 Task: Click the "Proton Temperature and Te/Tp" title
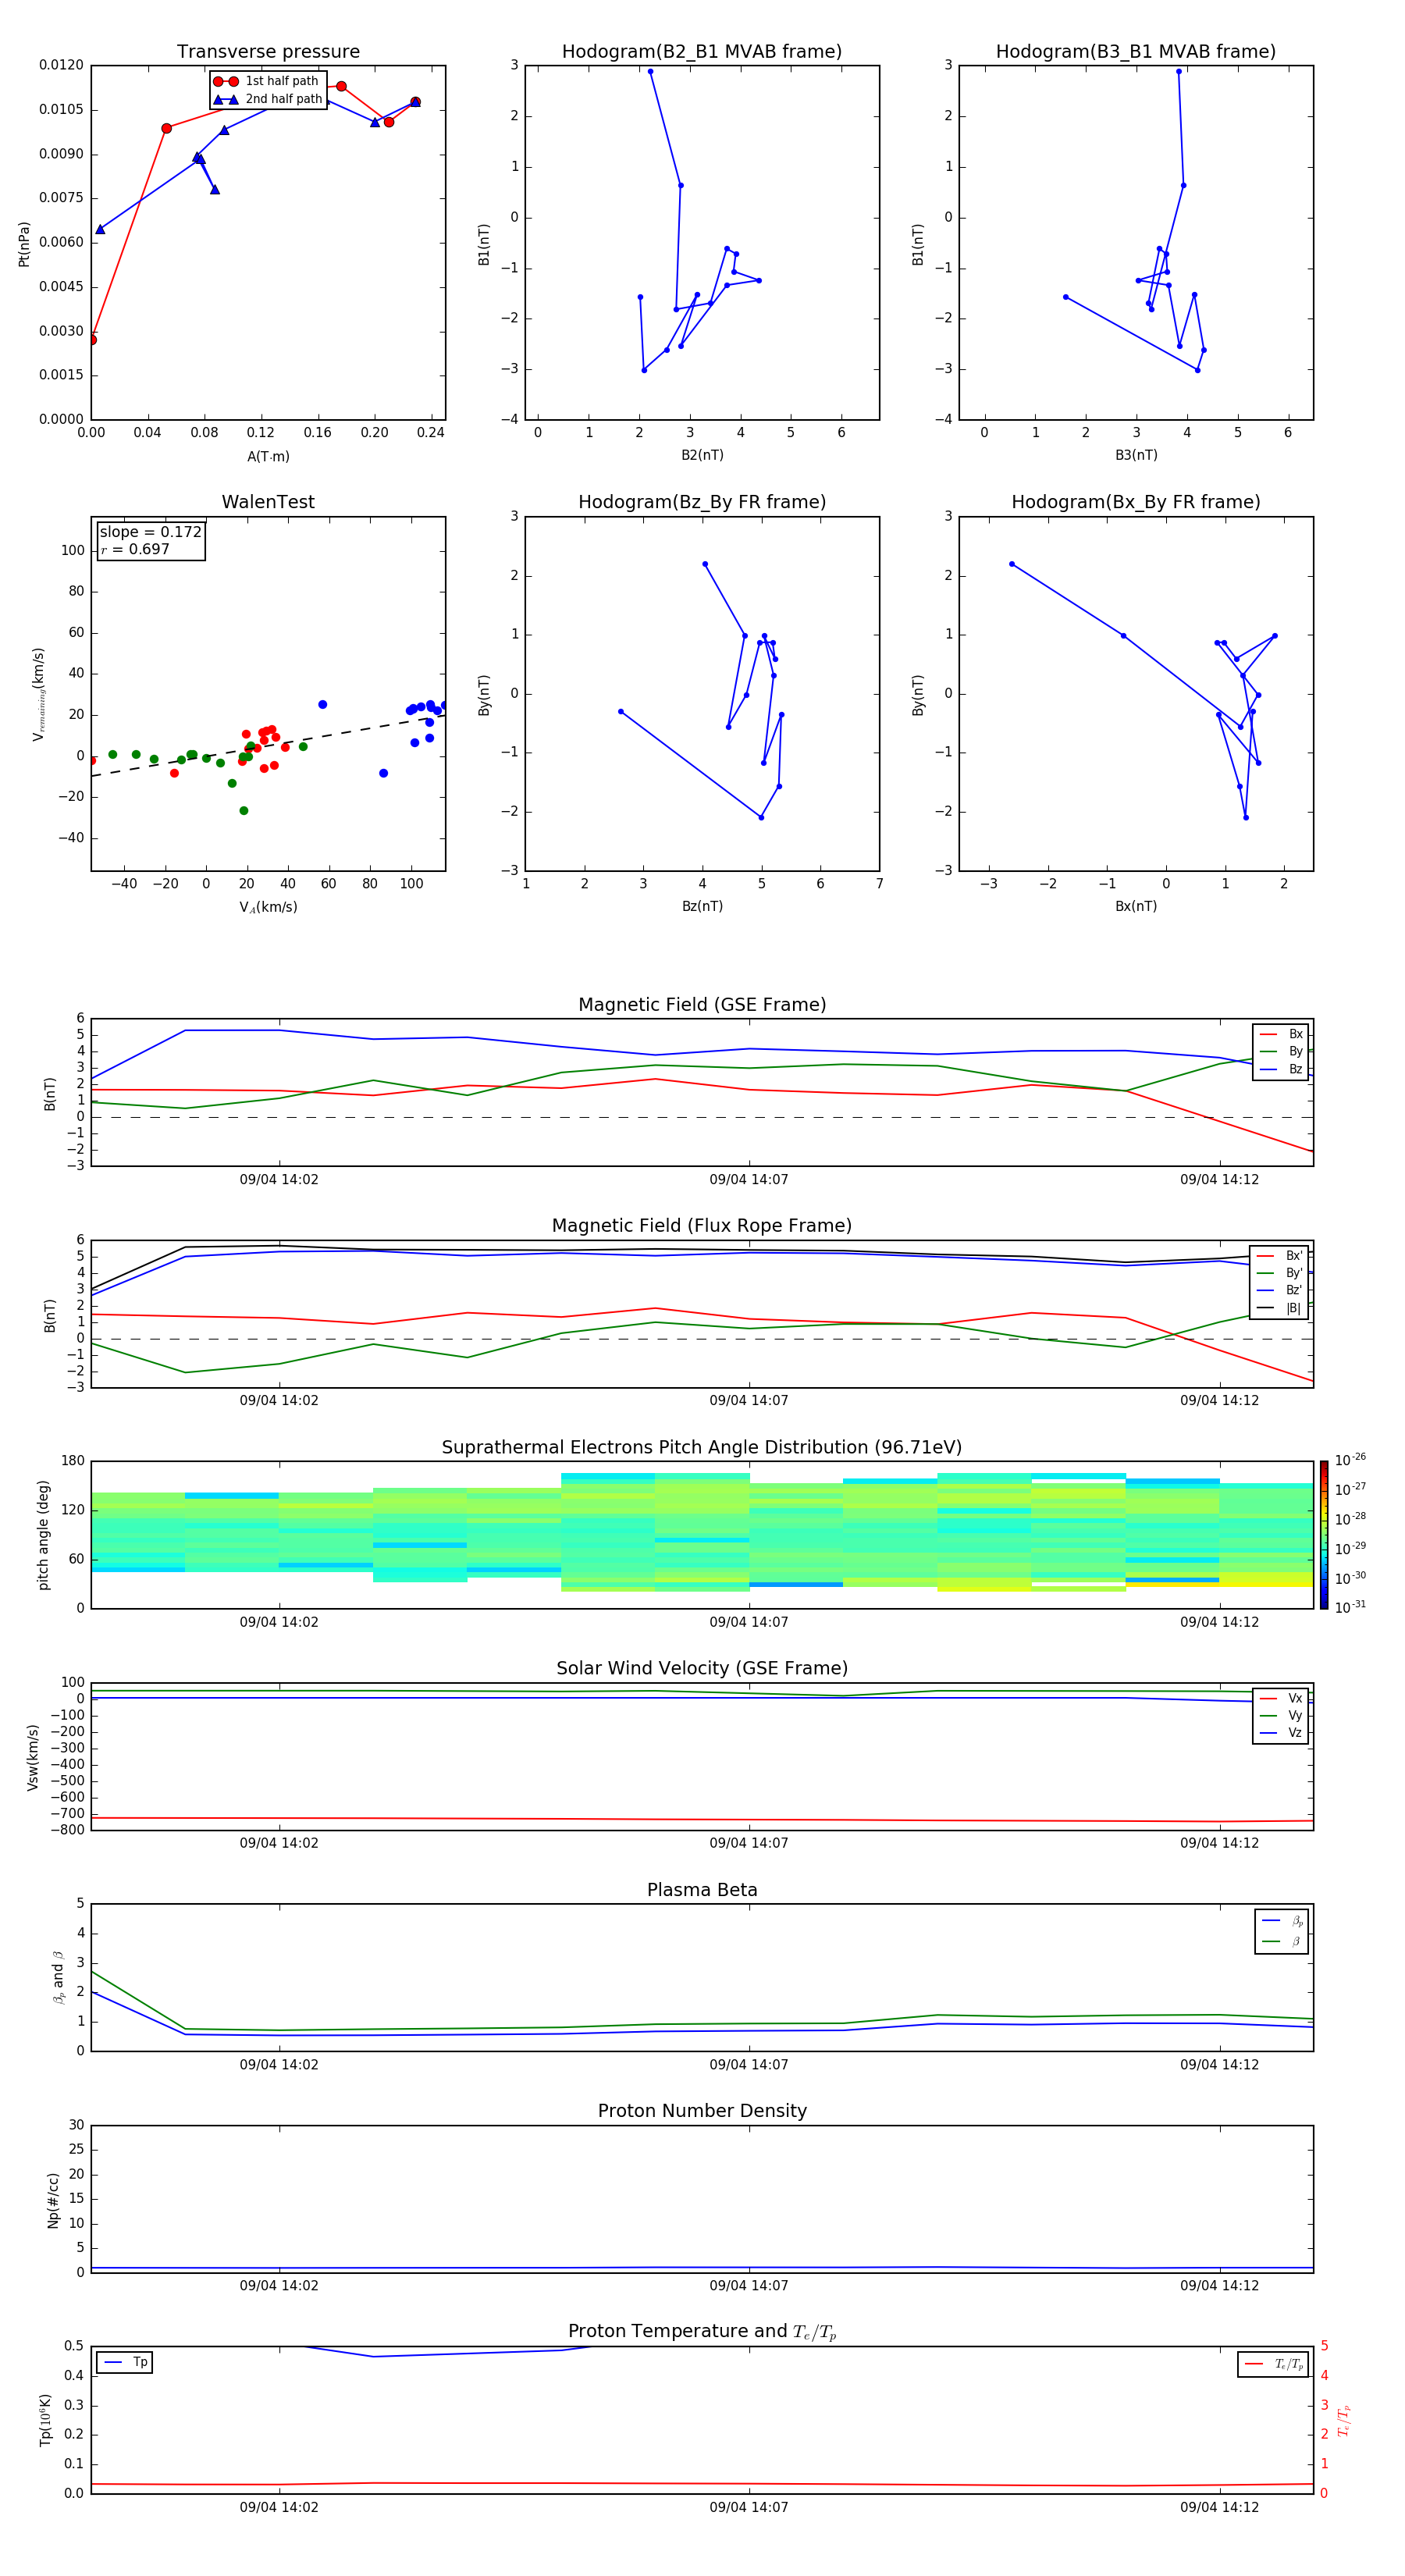pyautogui.click(x=702, y=2332)
